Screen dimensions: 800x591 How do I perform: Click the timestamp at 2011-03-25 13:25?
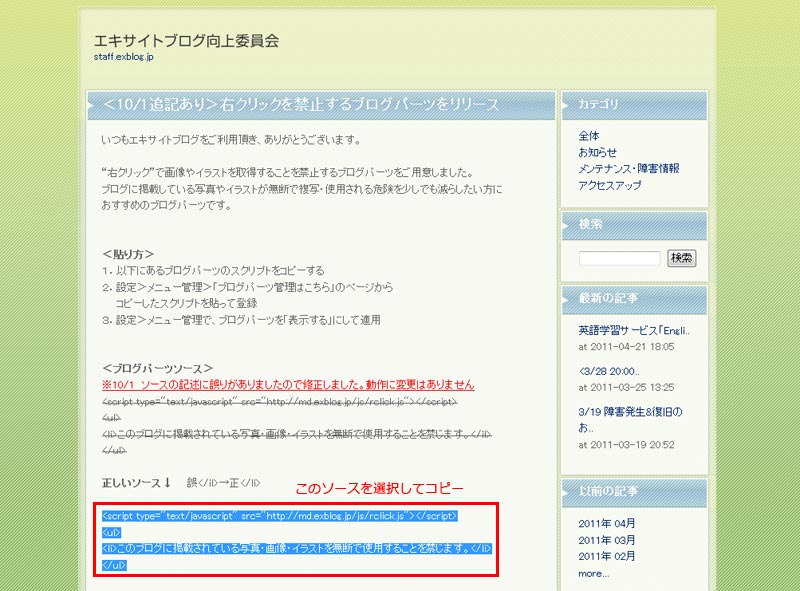coord(626,388)
